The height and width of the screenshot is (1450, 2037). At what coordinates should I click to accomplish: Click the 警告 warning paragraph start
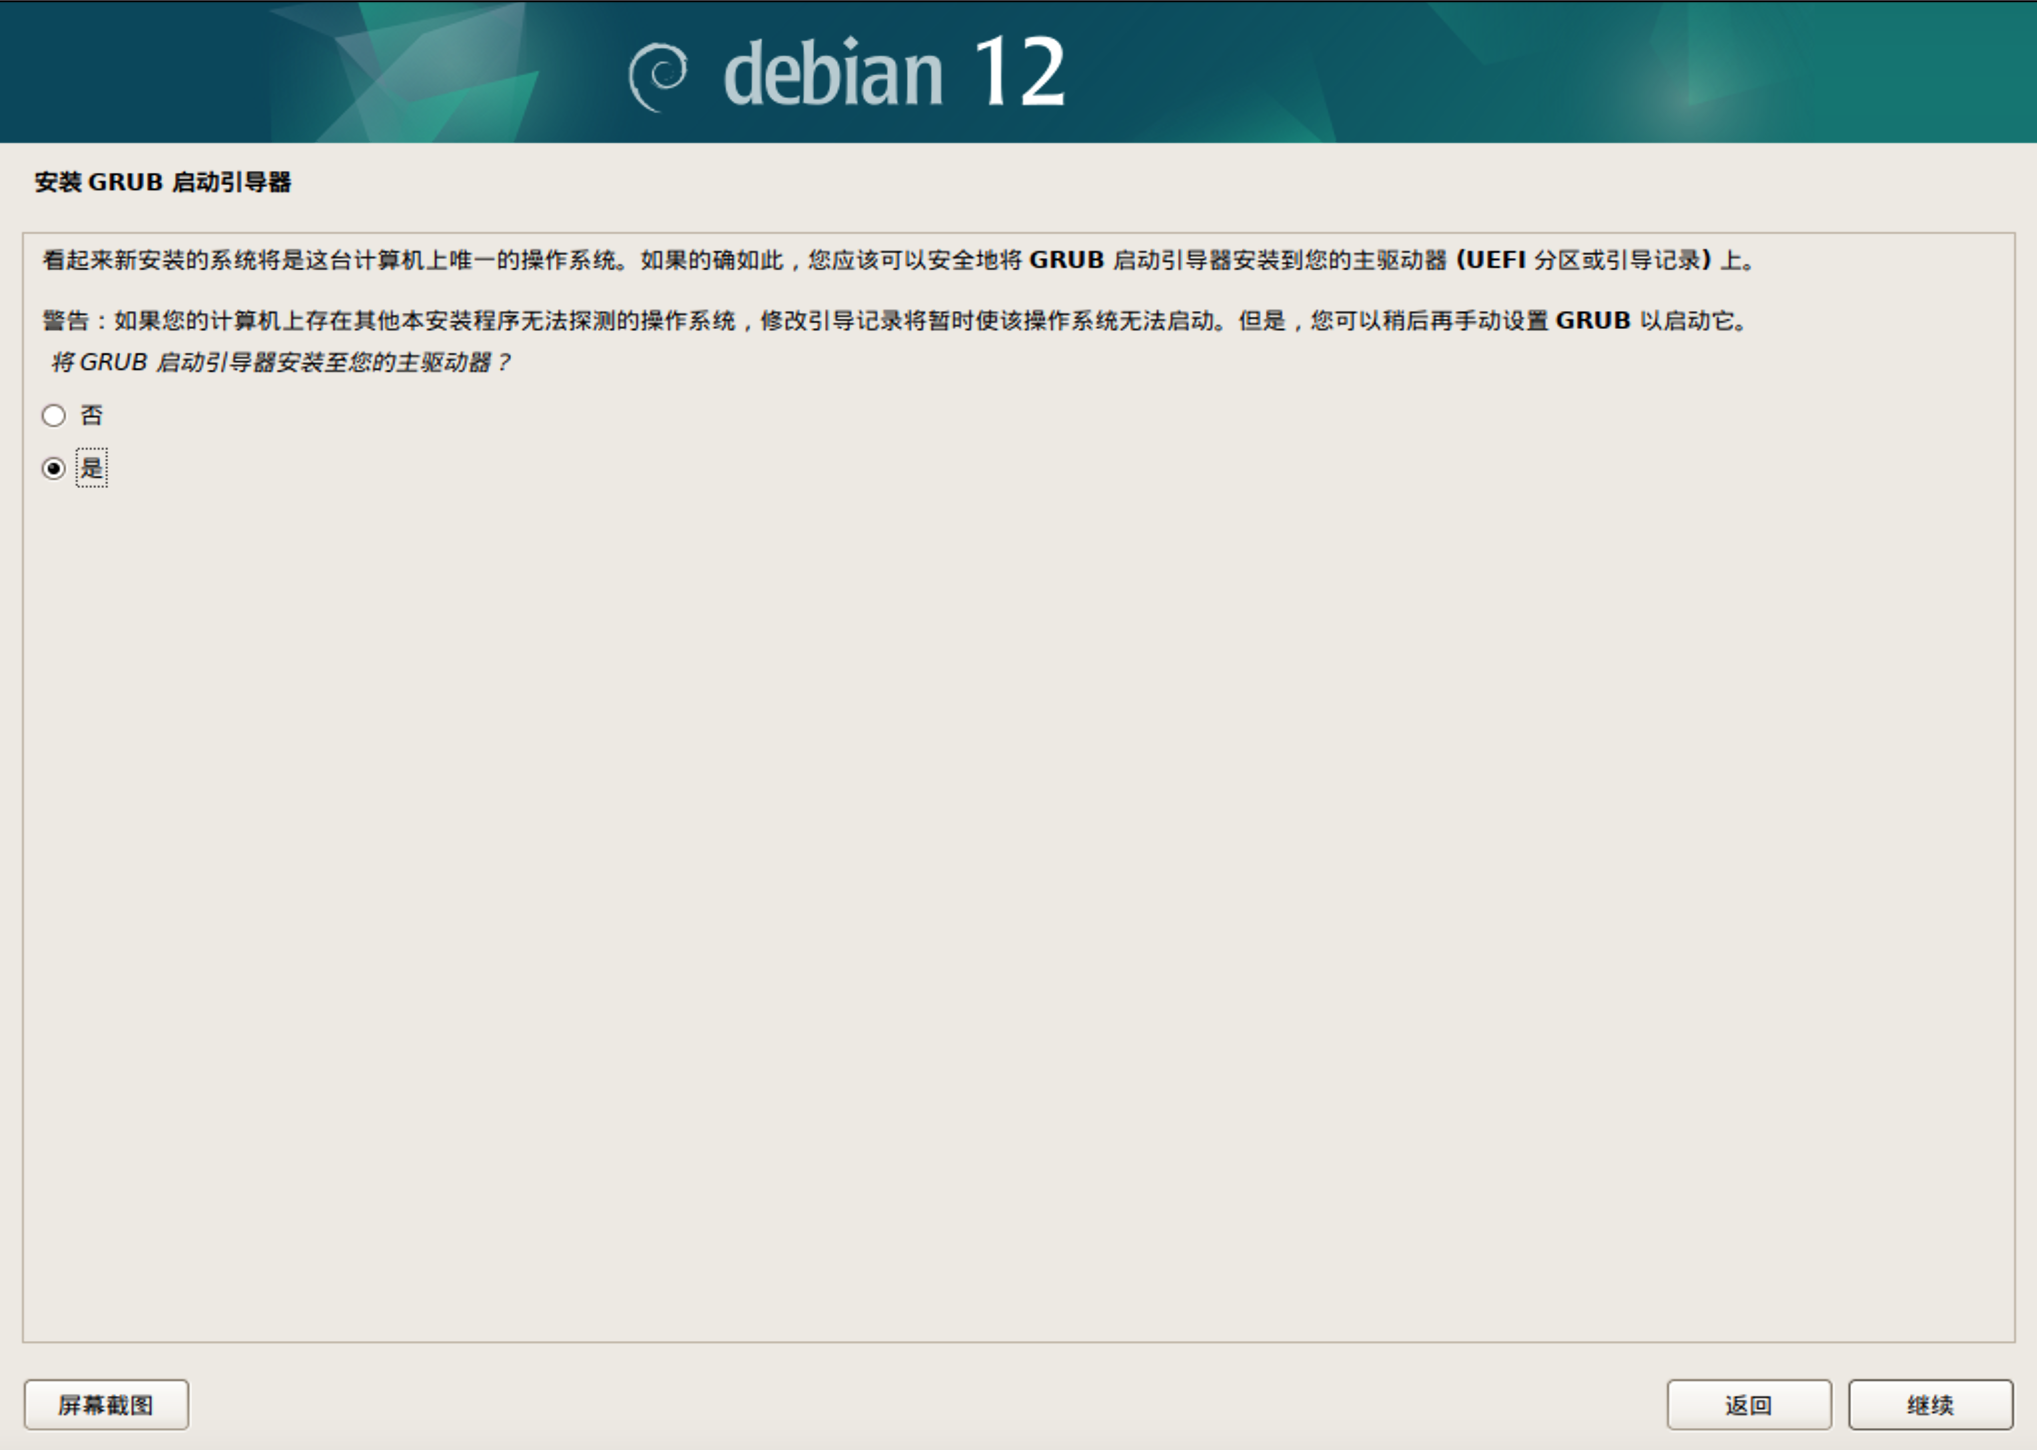pos(66,321)
